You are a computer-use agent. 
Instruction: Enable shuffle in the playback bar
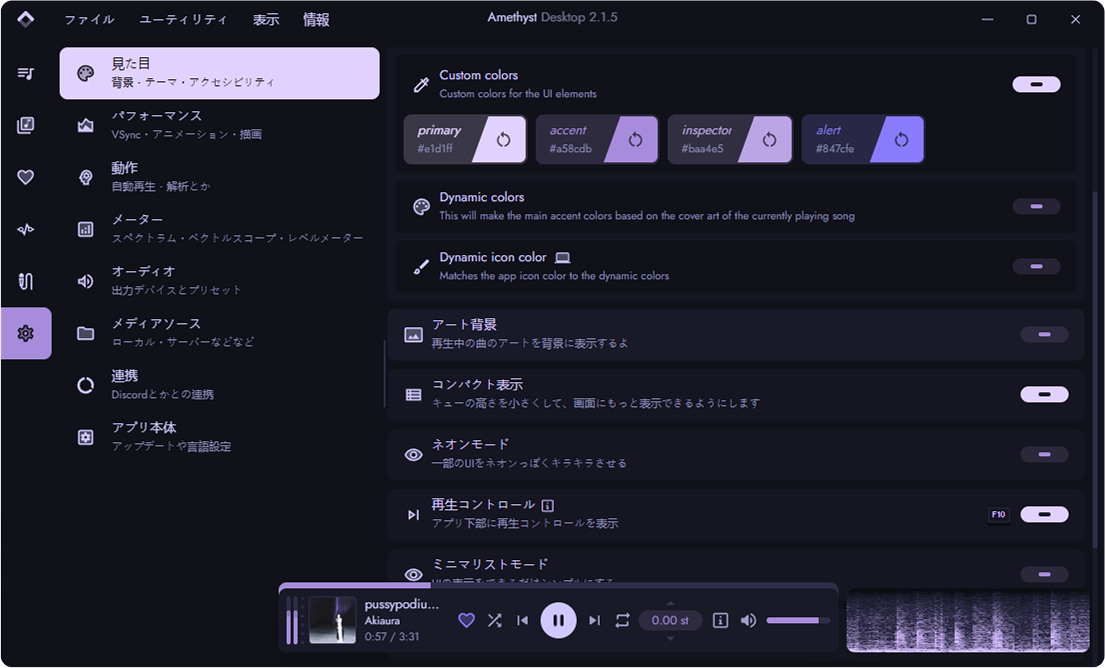[494, 620]
